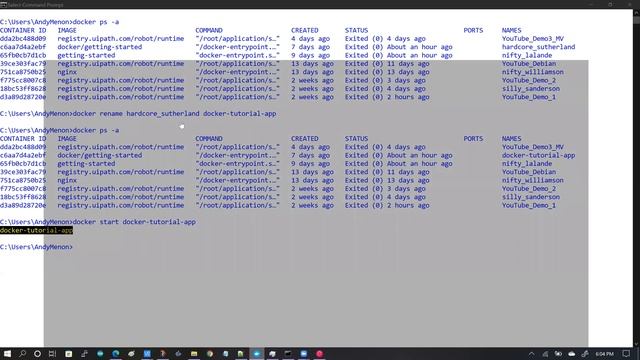Image resolution: width=640 pixels, height=360 pixels.
Task: Click hardcore_sutherland in the first NAMES column
Action: click(538, 47)
